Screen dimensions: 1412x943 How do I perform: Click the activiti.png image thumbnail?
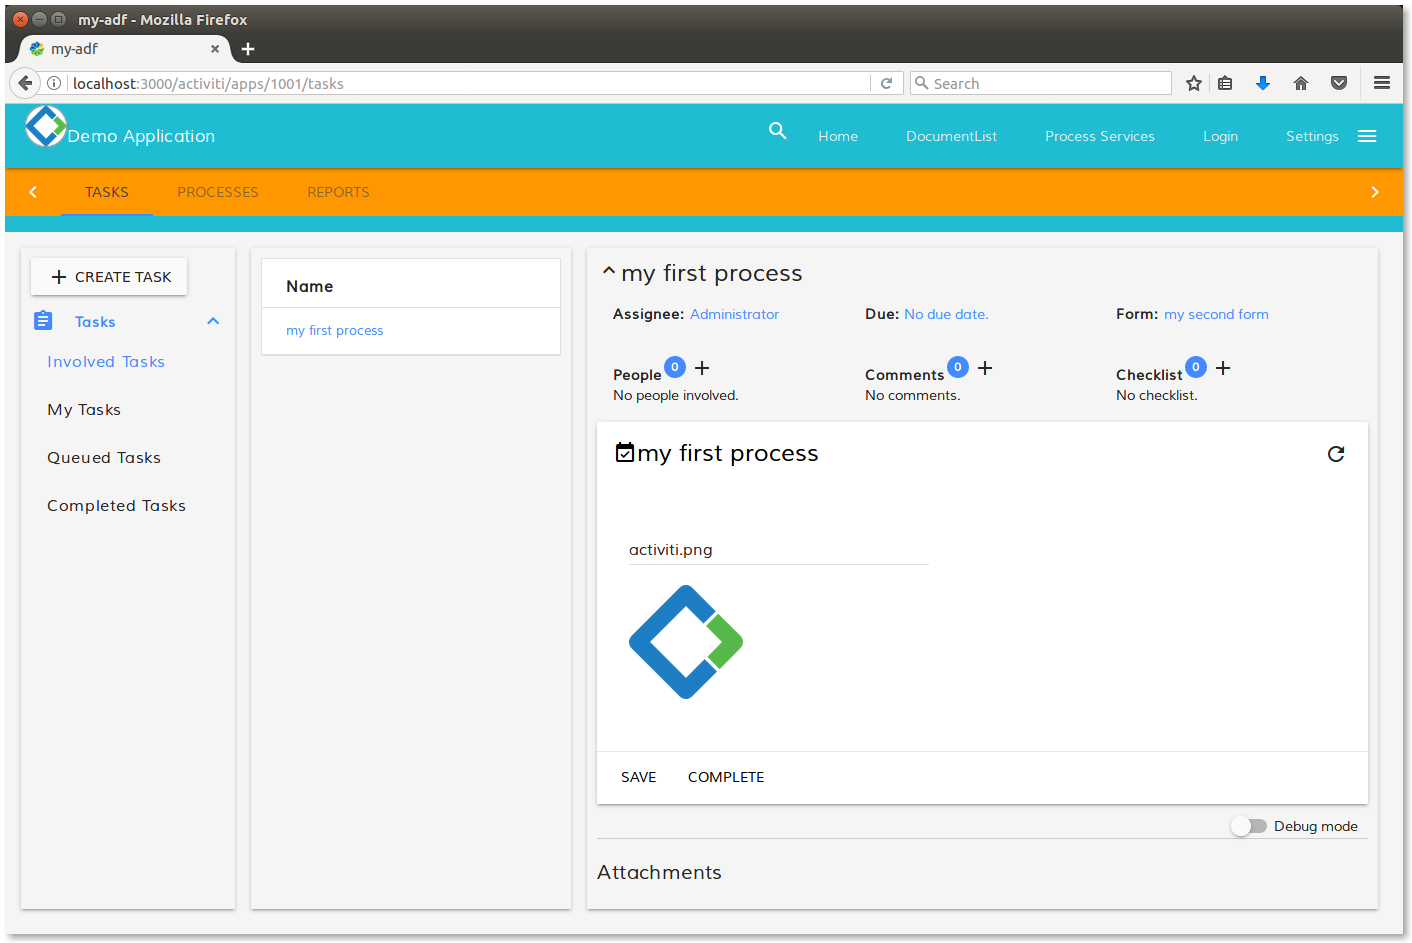click(686, 642)
